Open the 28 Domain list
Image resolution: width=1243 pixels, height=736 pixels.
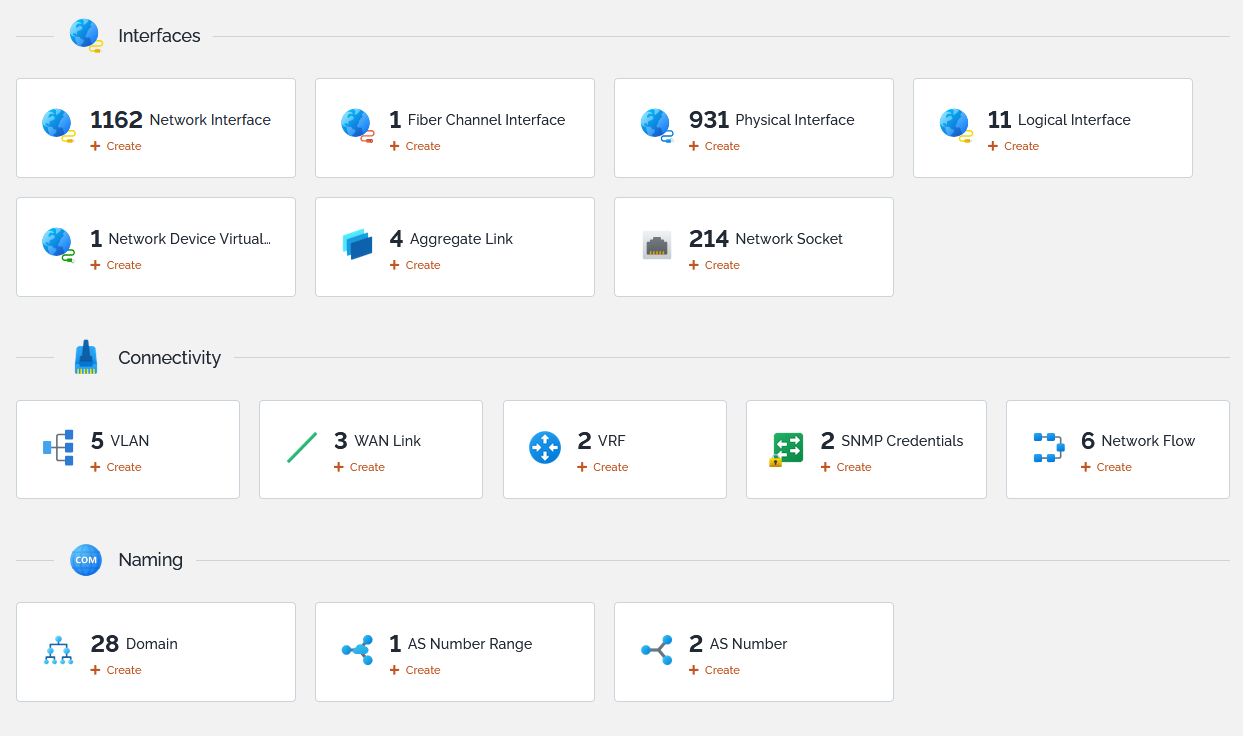[x=134, y=644]
